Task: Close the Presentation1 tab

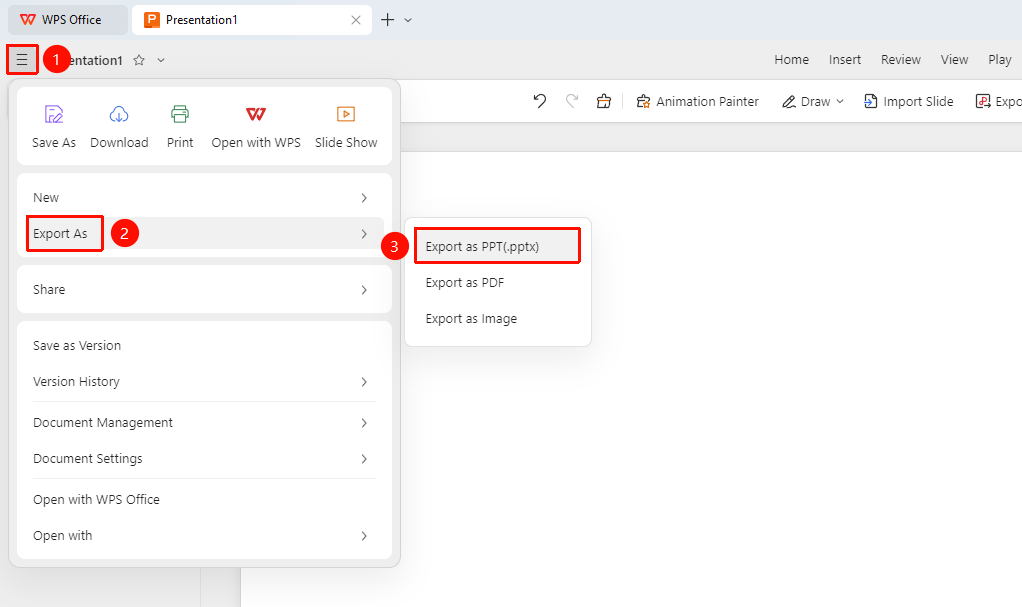Action: click(356, 20)
